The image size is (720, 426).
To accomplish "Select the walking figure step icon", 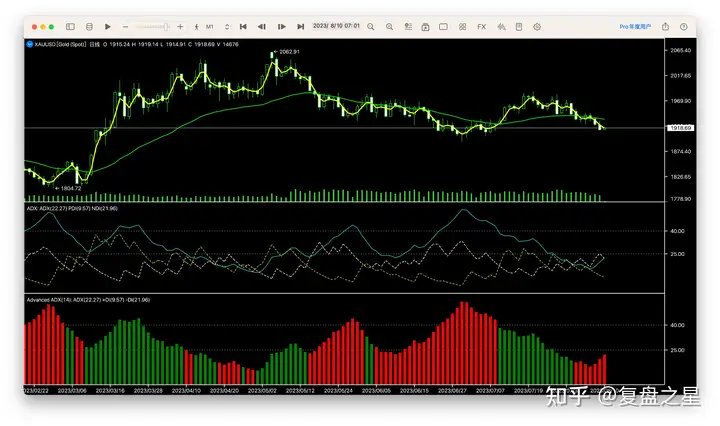I will (x=197, y=27).
